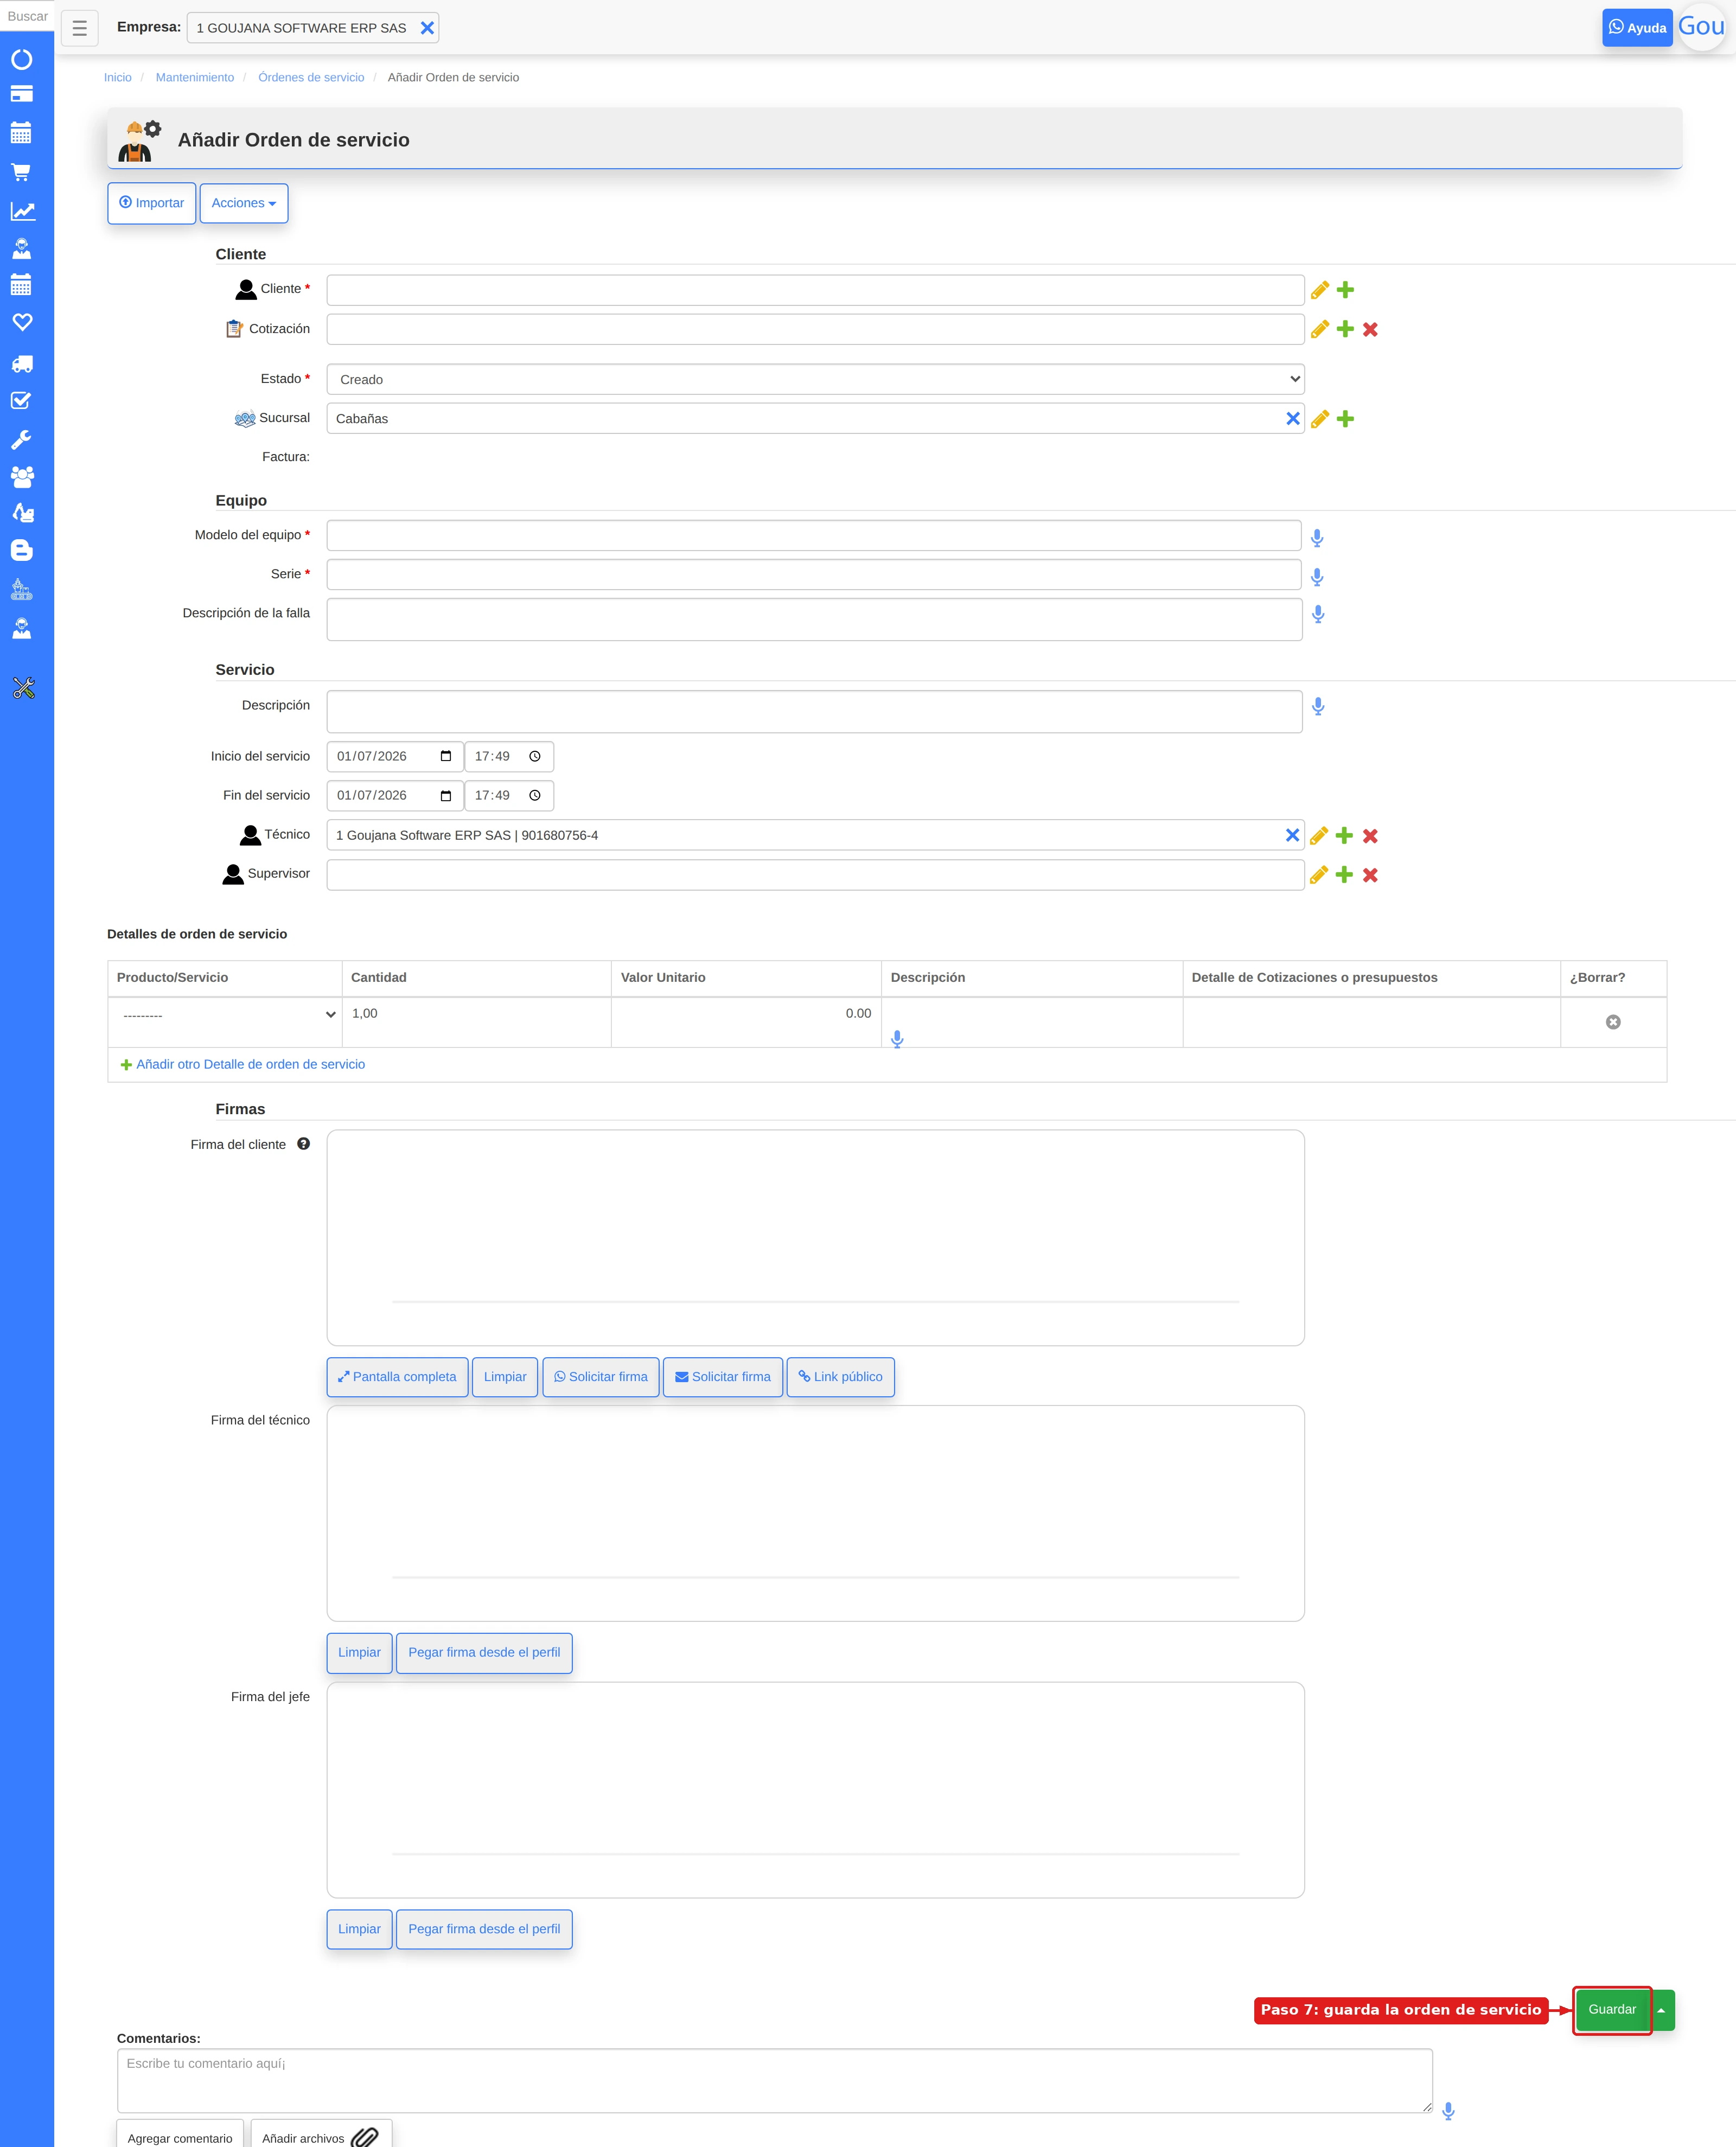Click the Cliente input field
The width and height of the screenshot is (1736, 2147).
click(815, 290)
